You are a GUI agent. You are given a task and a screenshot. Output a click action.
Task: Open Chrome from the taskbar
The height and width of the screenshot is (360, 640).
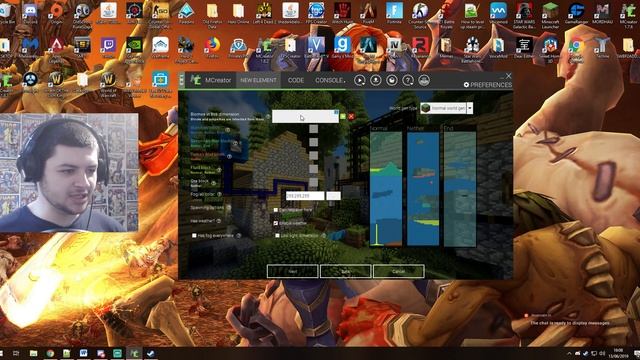tap(50, 353)
